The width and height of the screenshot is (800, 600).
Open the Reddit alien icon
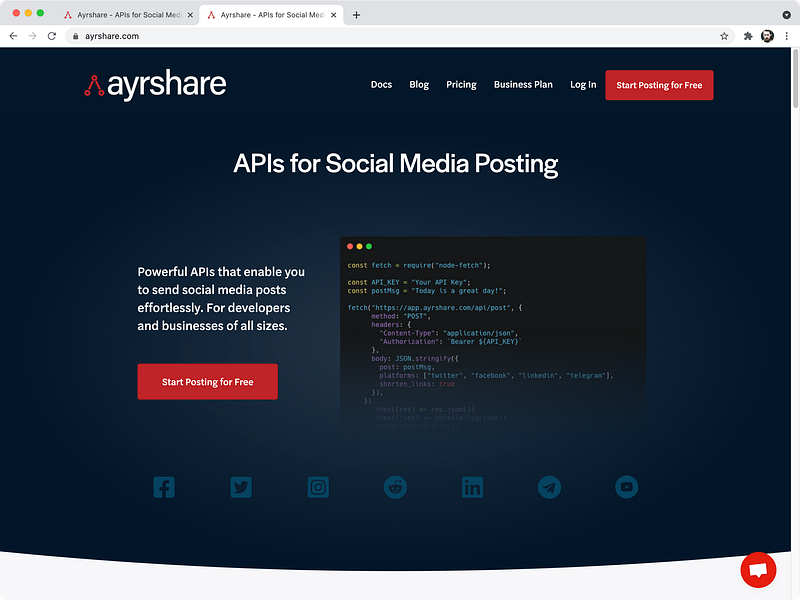coord(395,487)
